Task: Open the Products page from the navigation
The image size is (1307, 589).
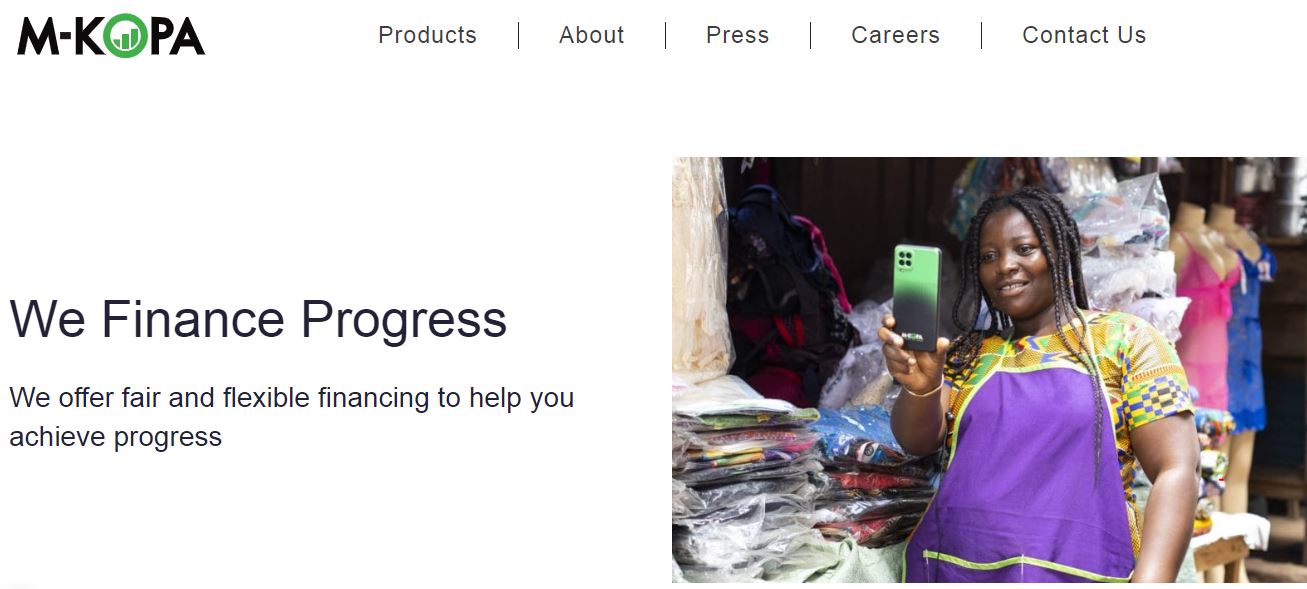Action: (427, 35)
